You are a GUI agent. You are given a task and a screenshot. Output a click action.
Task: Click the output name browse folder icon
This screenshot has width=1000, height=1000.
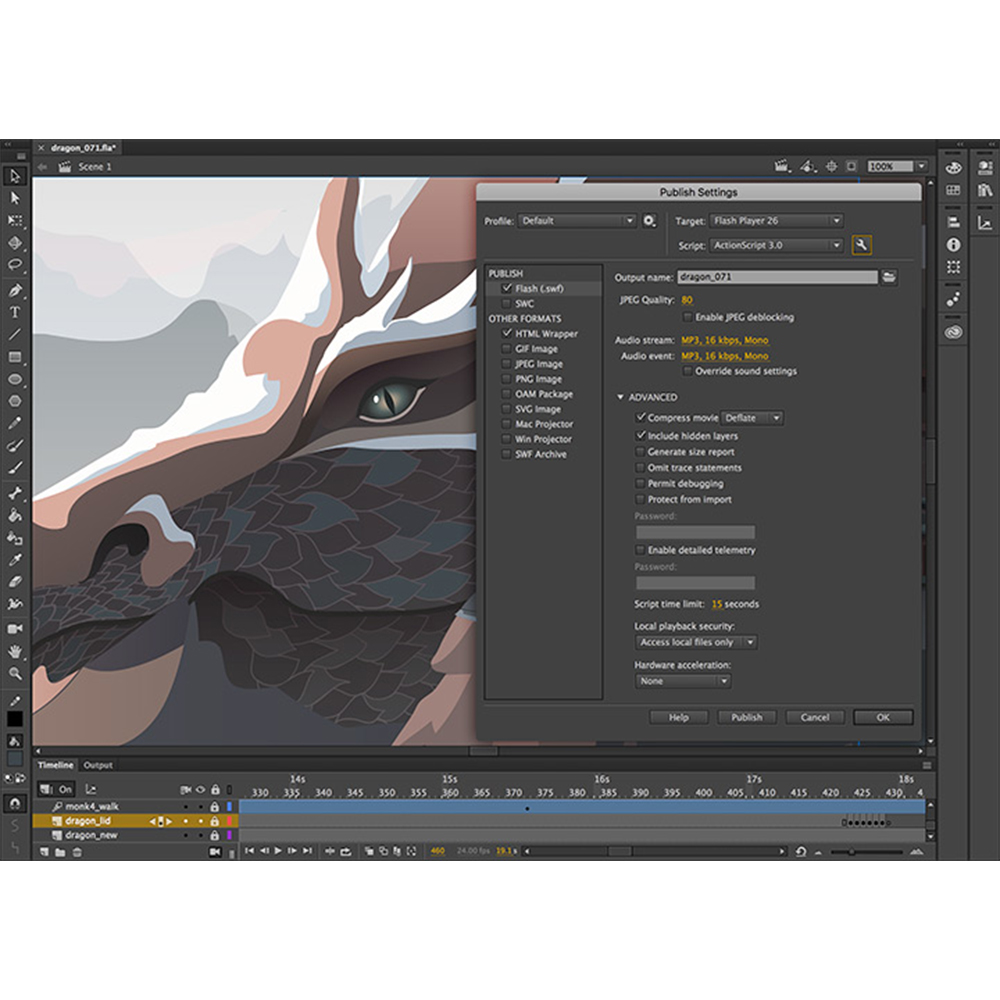(x=888, y=277)
